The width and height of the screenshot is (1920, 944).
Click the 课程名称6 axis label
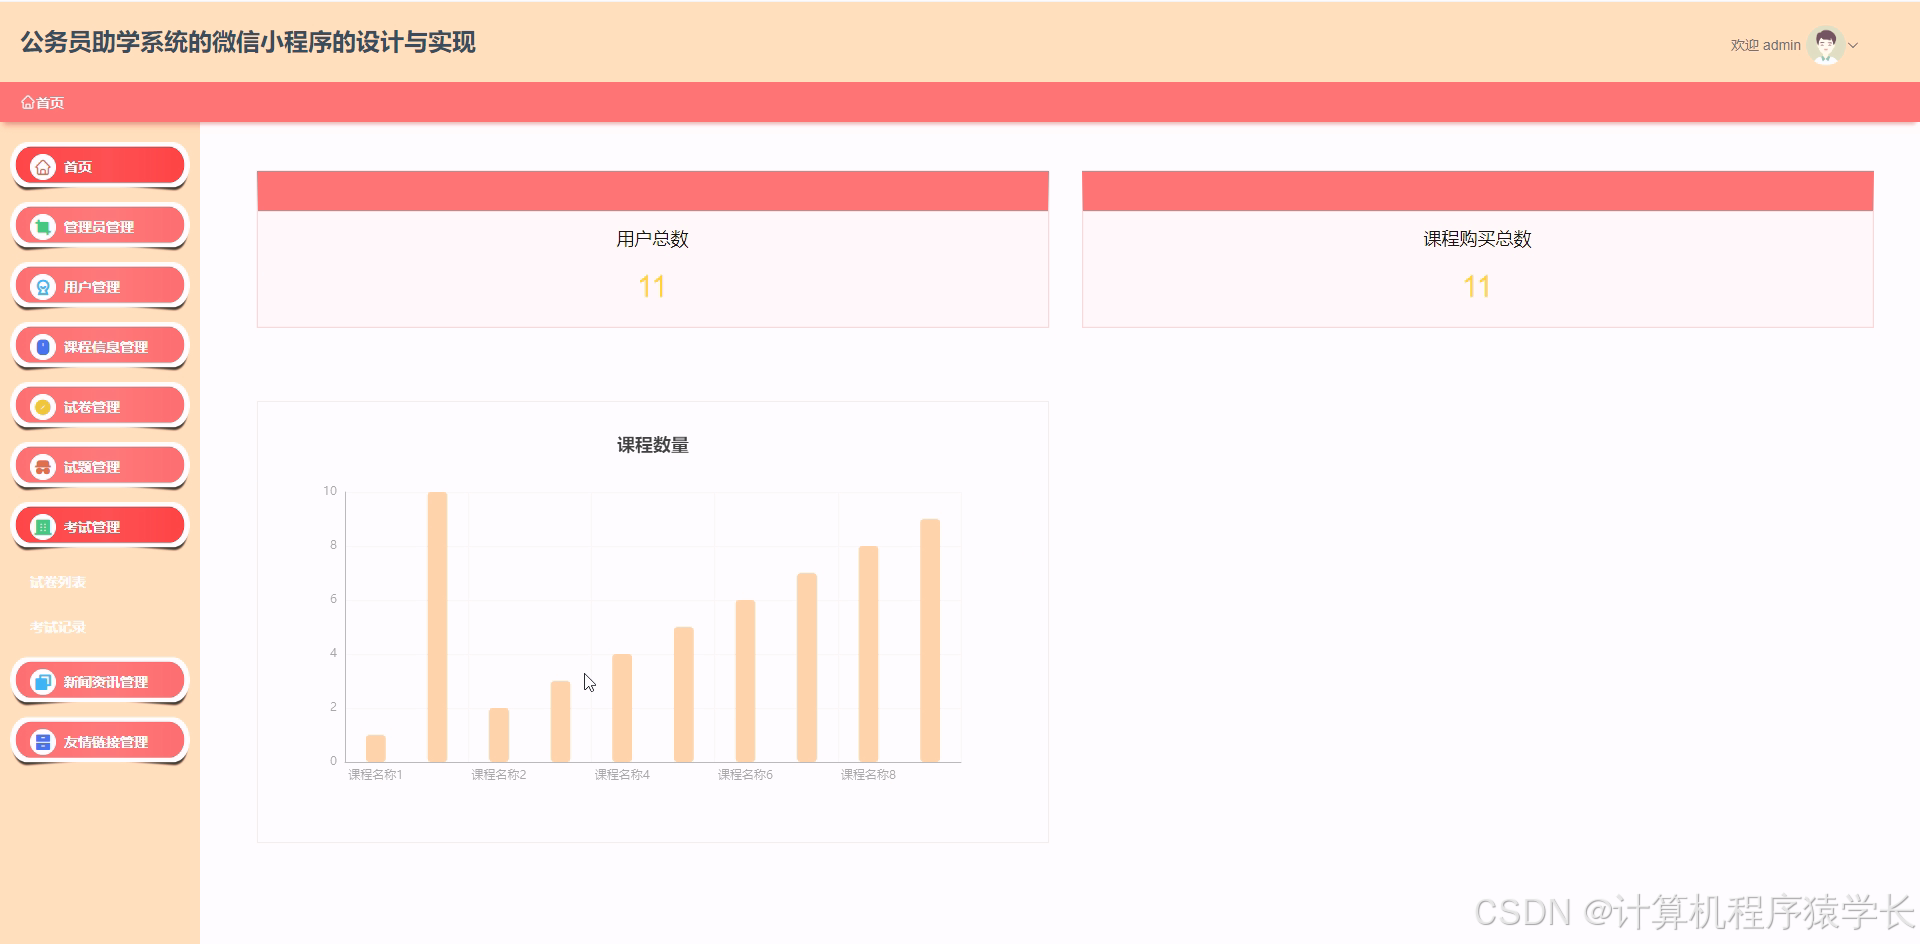745,775
